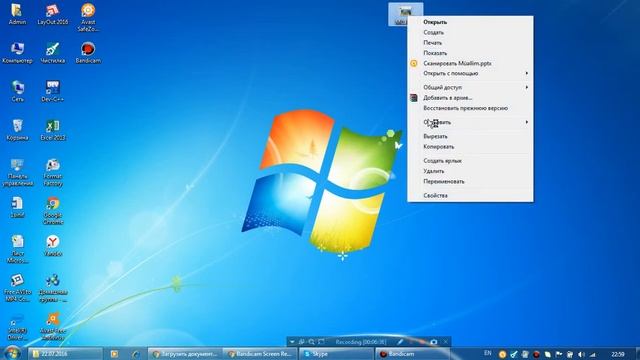This screenshot has width=640, height=360.
Task: Click the camera snapshot icon on recording bar
Action: click(433, 342)
